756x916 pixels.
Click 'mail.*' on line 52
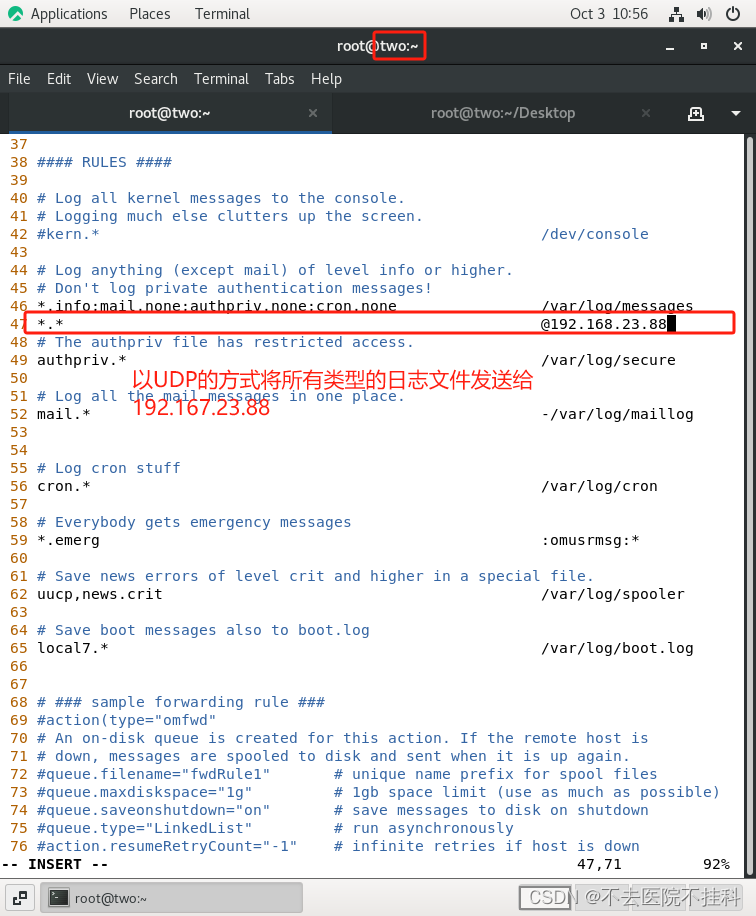[x=64, y=414]
